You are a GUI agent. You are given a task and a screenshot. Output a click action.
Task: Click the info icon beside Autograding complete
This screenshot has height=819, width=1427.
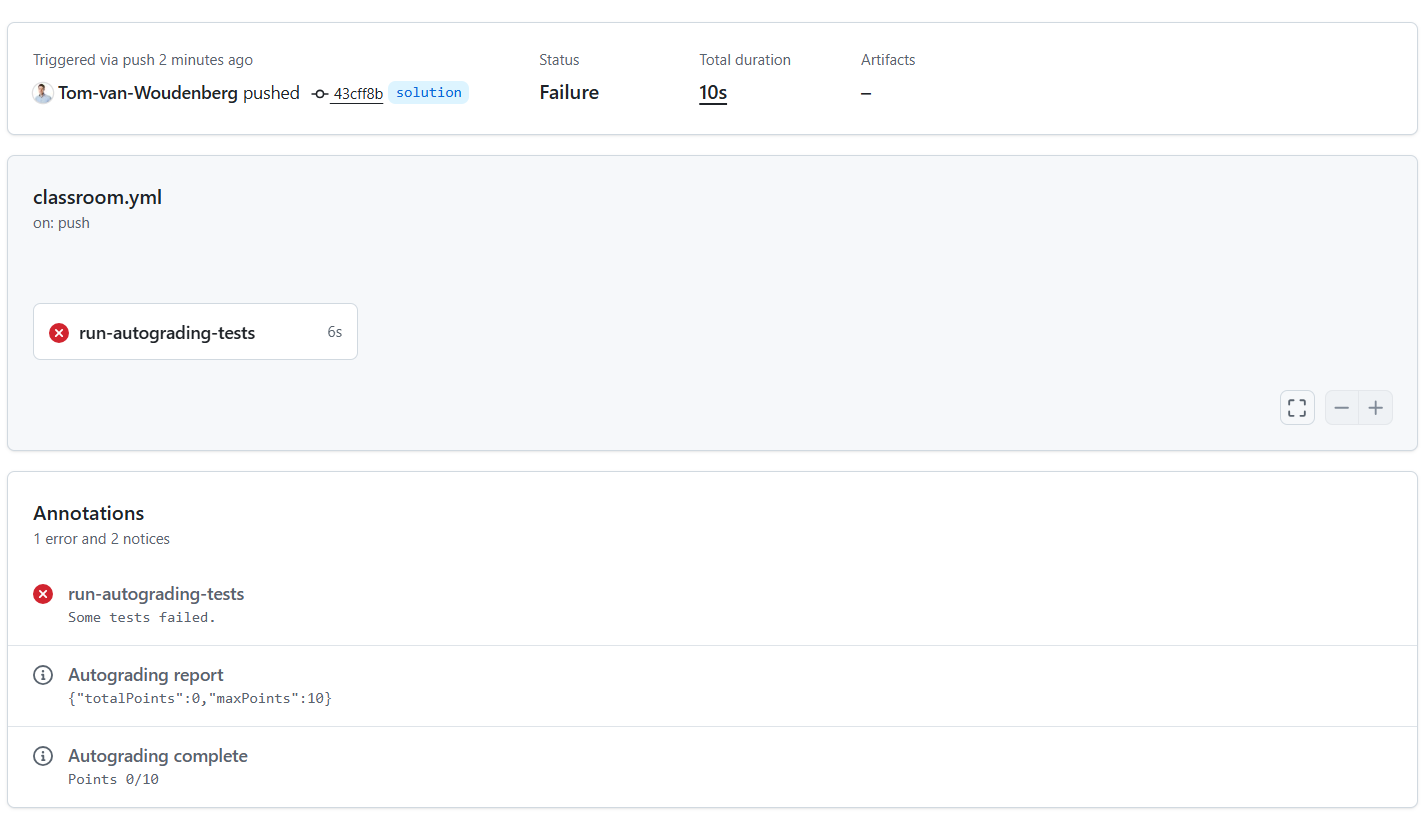coord(43,756)
